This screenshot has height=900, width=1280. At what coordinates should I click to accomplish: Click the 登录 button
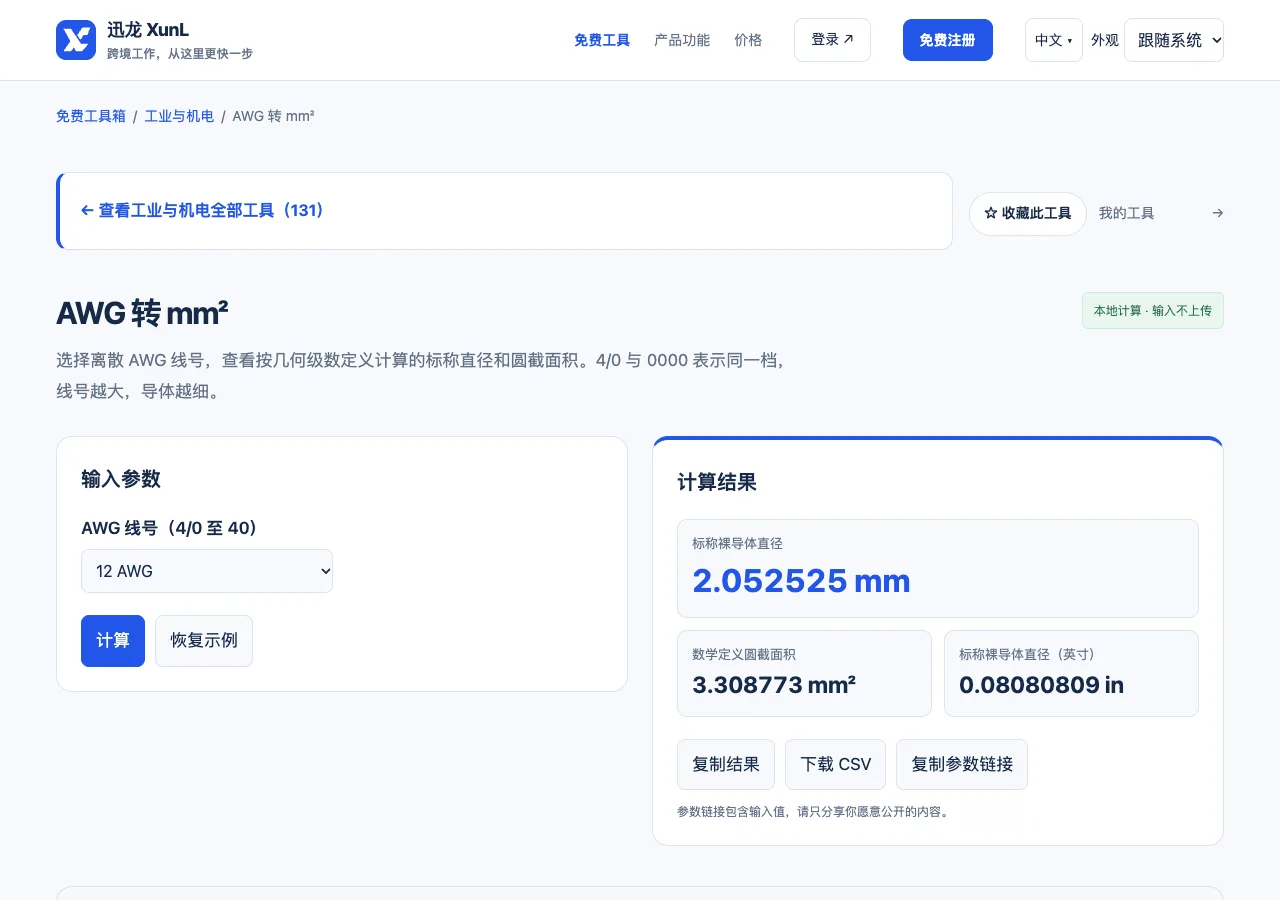[832, 40]
